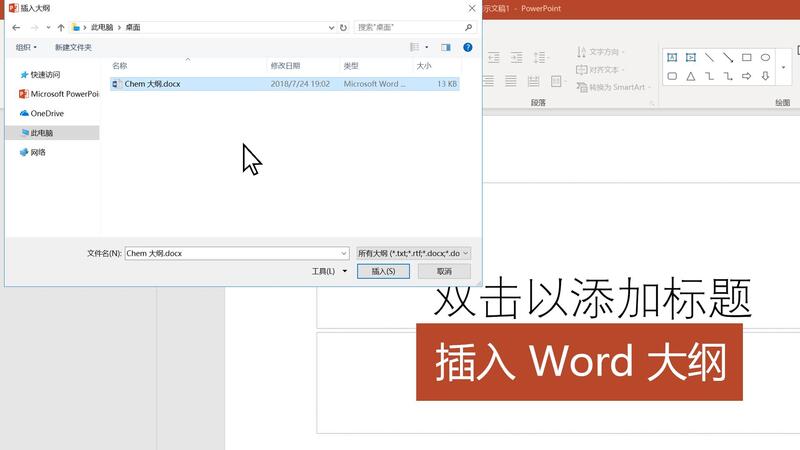The height and width of the screenshot is (450, 800).
Task: Sort by Size column header
Action: point(437,66)
